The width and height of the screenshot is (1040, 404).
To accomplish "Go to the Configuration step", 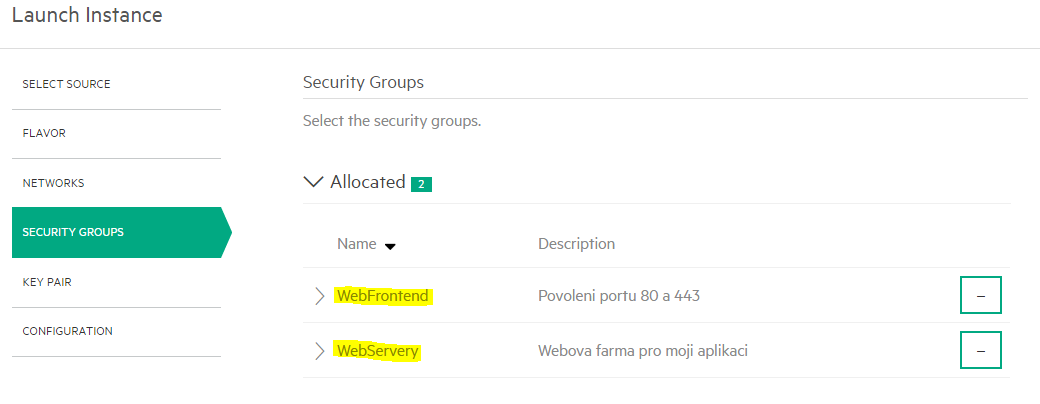I will 67,331.
